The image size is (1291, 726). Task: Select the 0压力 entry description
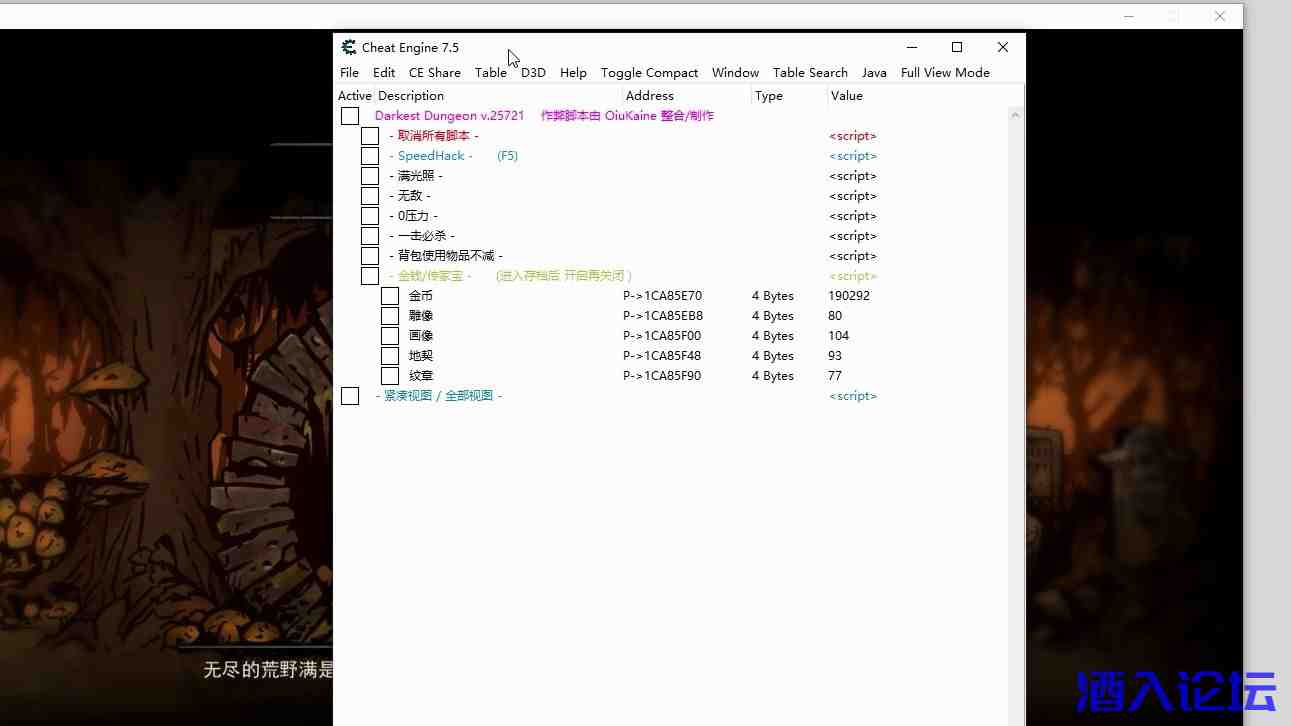click(413, 216)
